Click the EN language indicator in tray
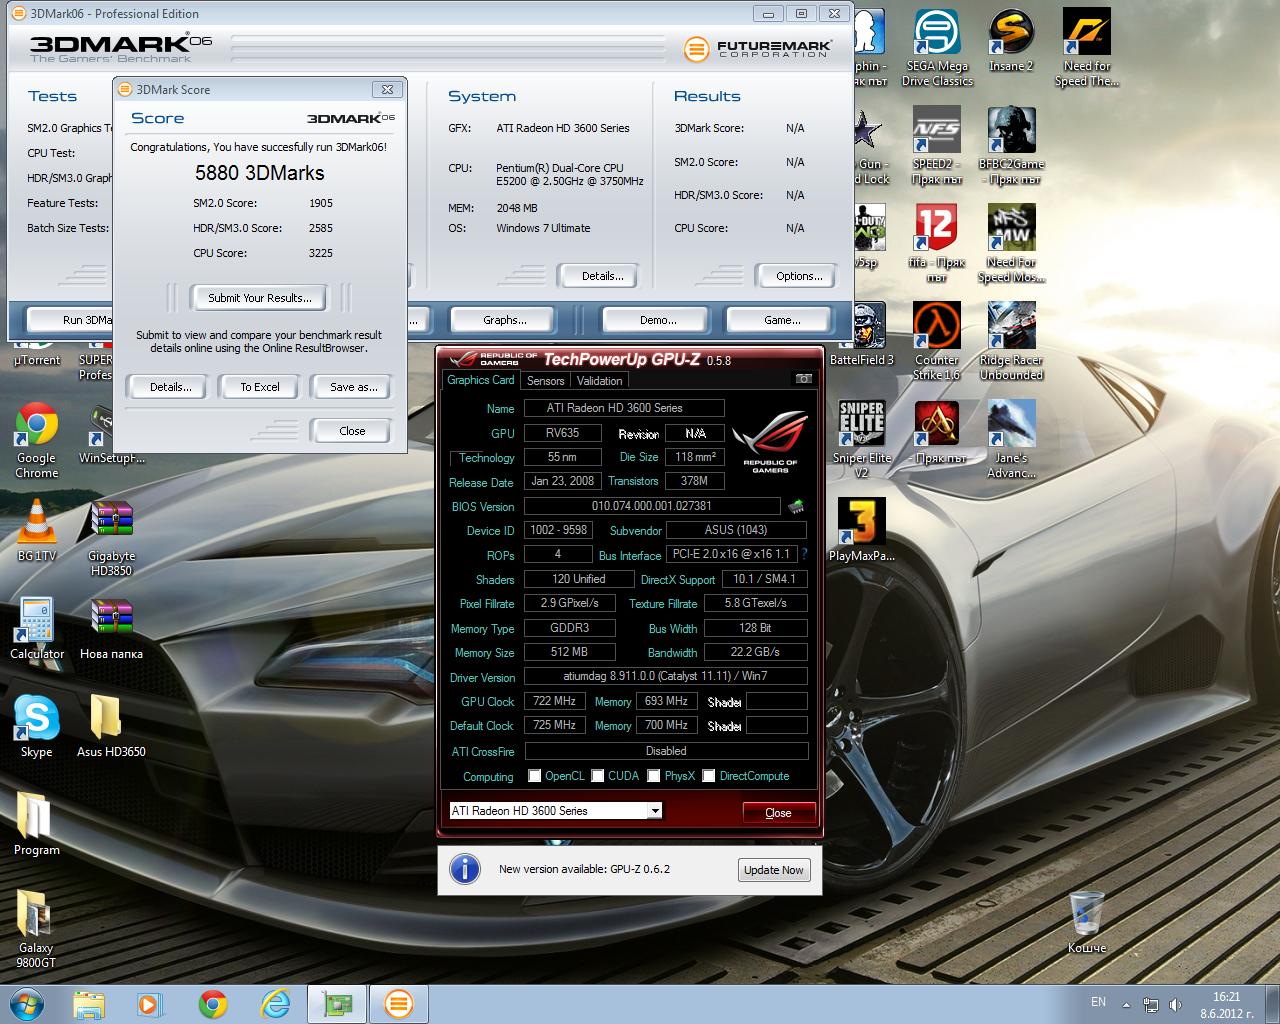The width and height of the screenshot is (1280, 1024). (x=1098, y=1002)
